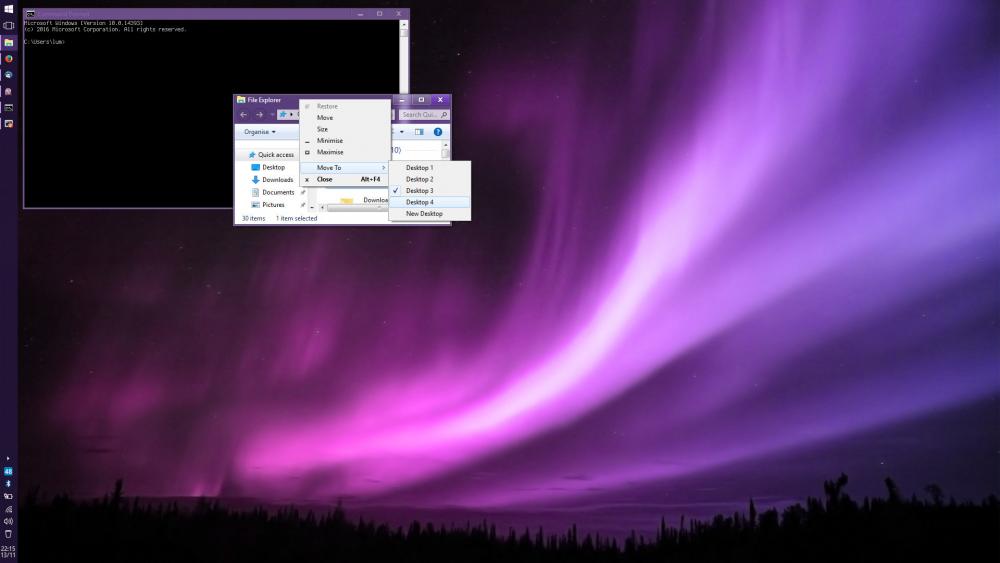Open Task View from the taskbar

[8, 25]
